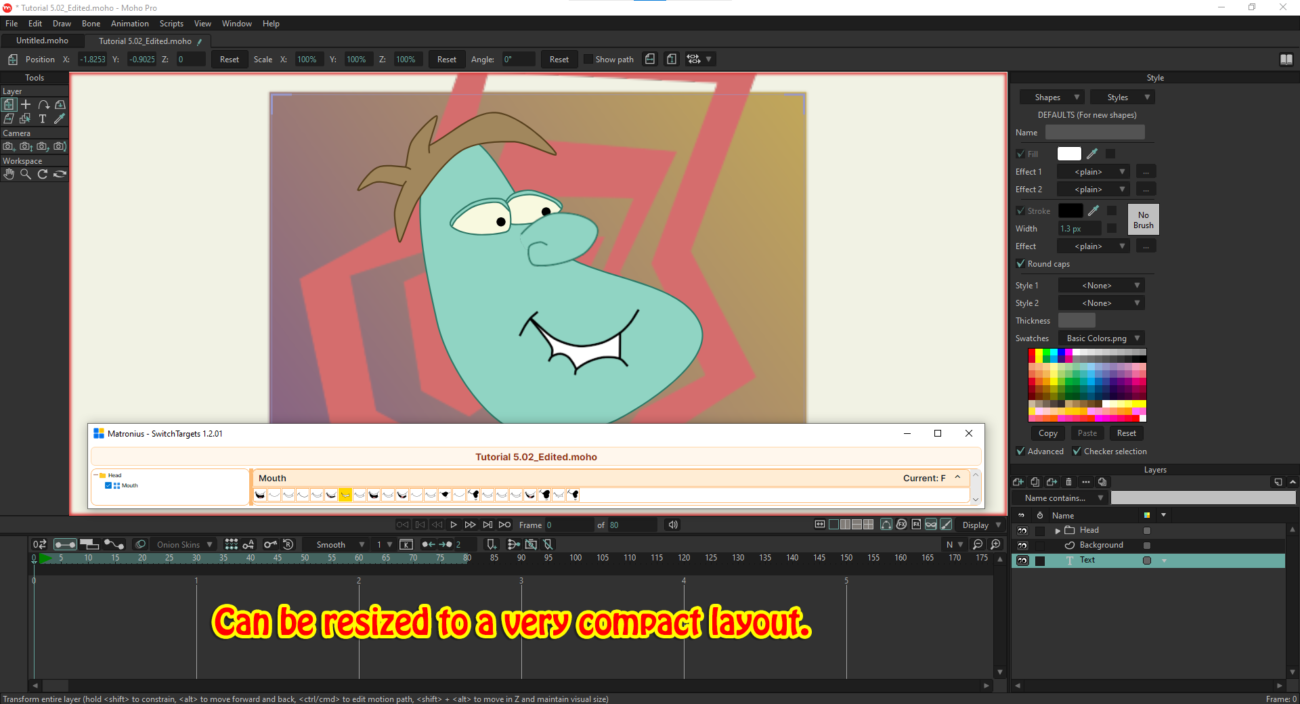This screenshot has height=704, width=1300.
Task: Select the Pan Workspace hand tool
Action: pos(9,174)
